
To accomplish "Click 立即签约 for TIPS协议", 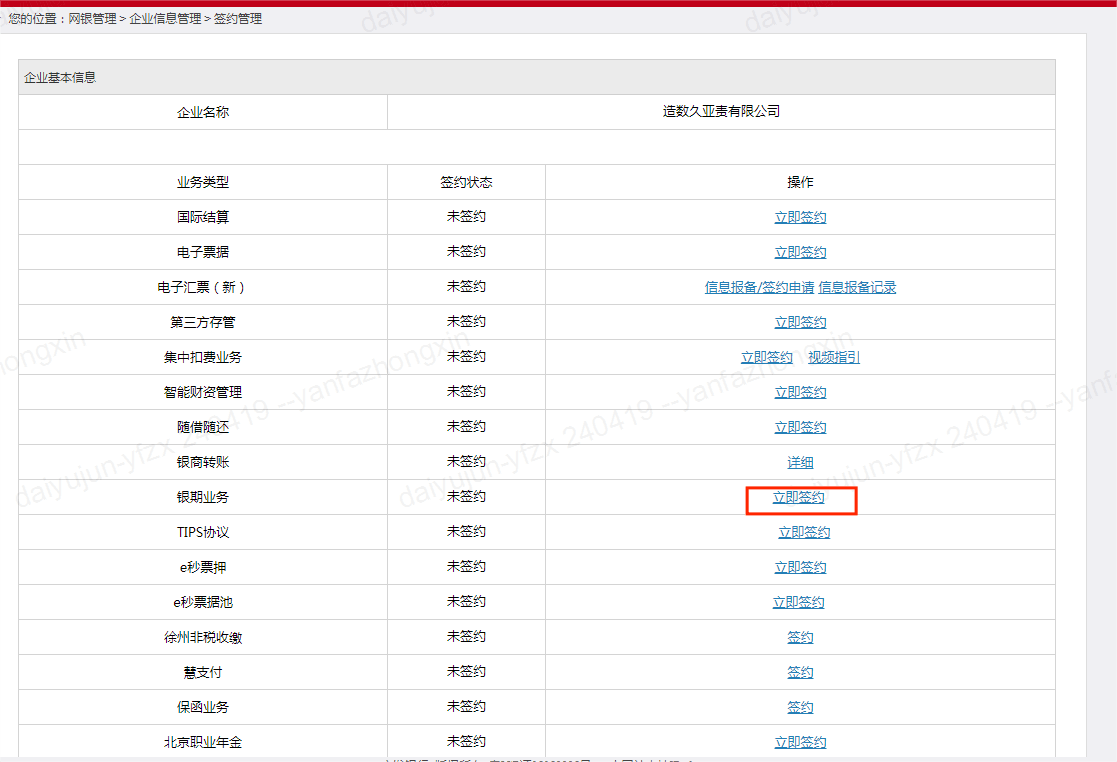I will 804,532.
